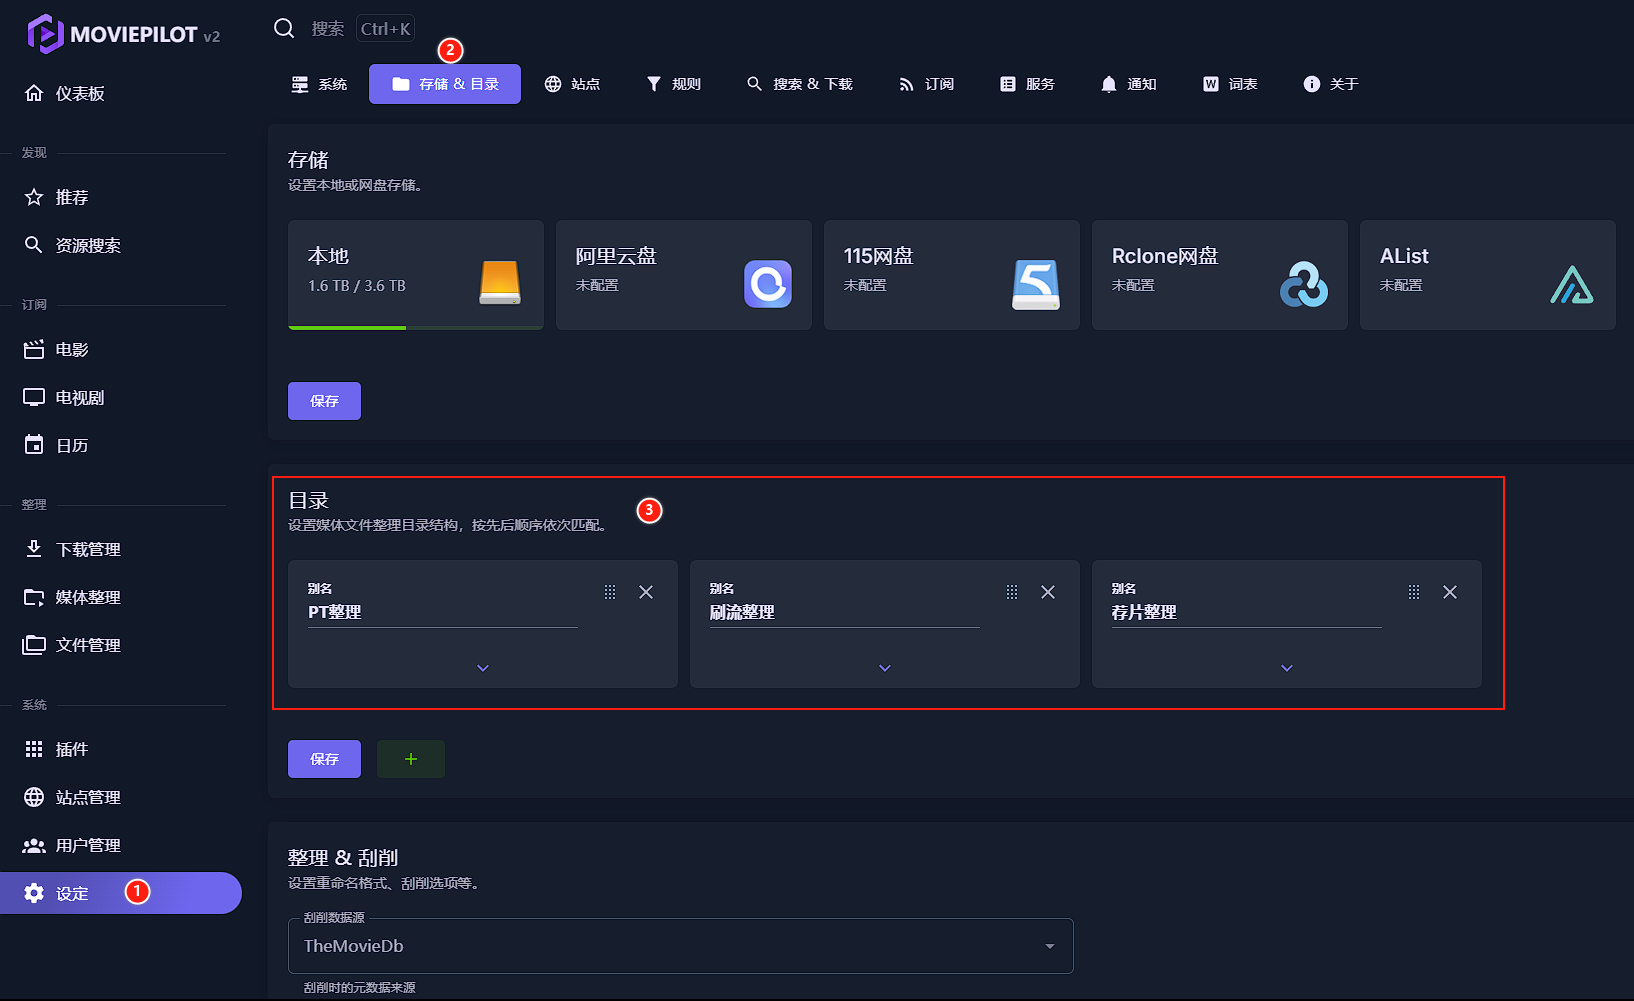Click the 本地 storage drive icon
The image size is (1634, 1001).
coord(500,283)
